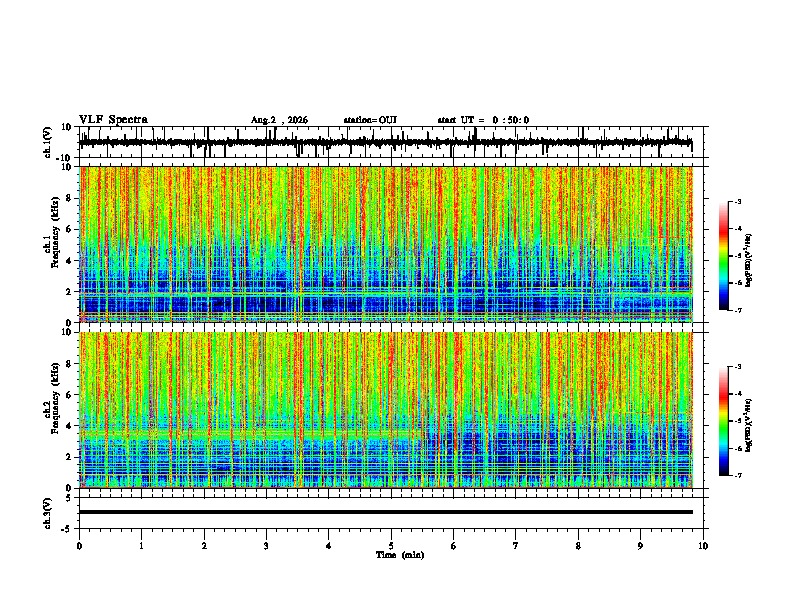Click the "station=OUI" header label
This screenshot has height=612, width=792.
tap(370, 120)
